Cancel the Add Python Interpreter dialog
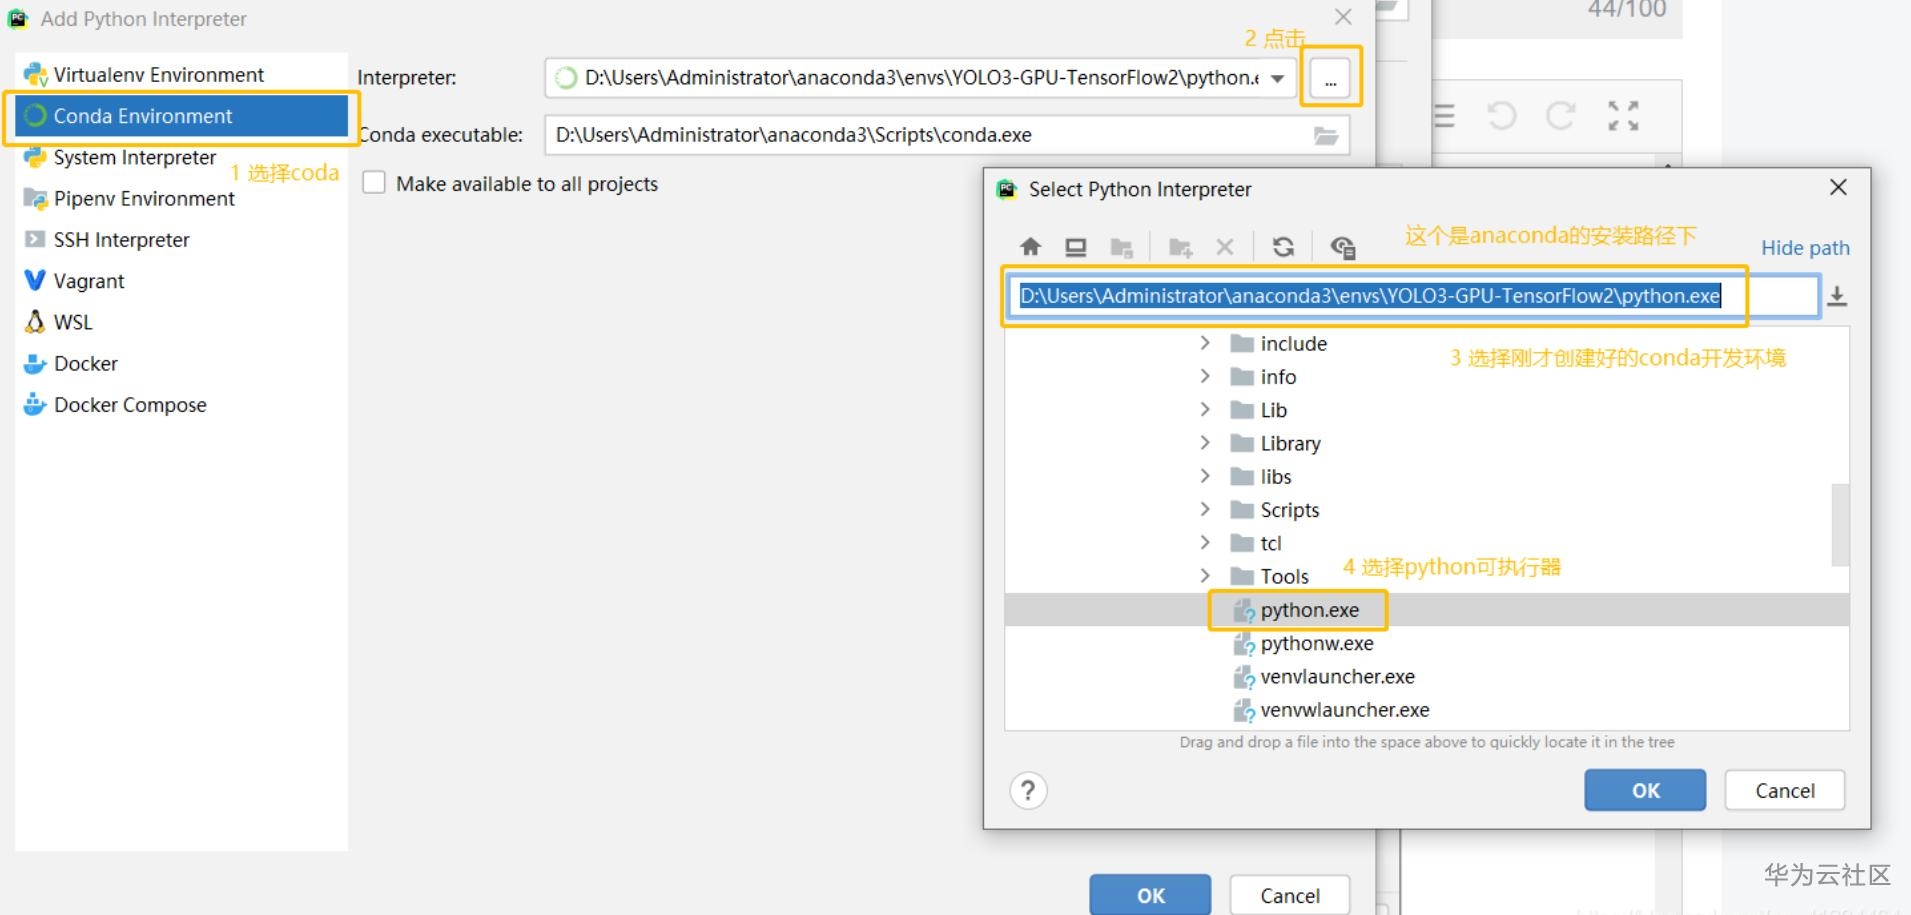 click(1290, 895)
